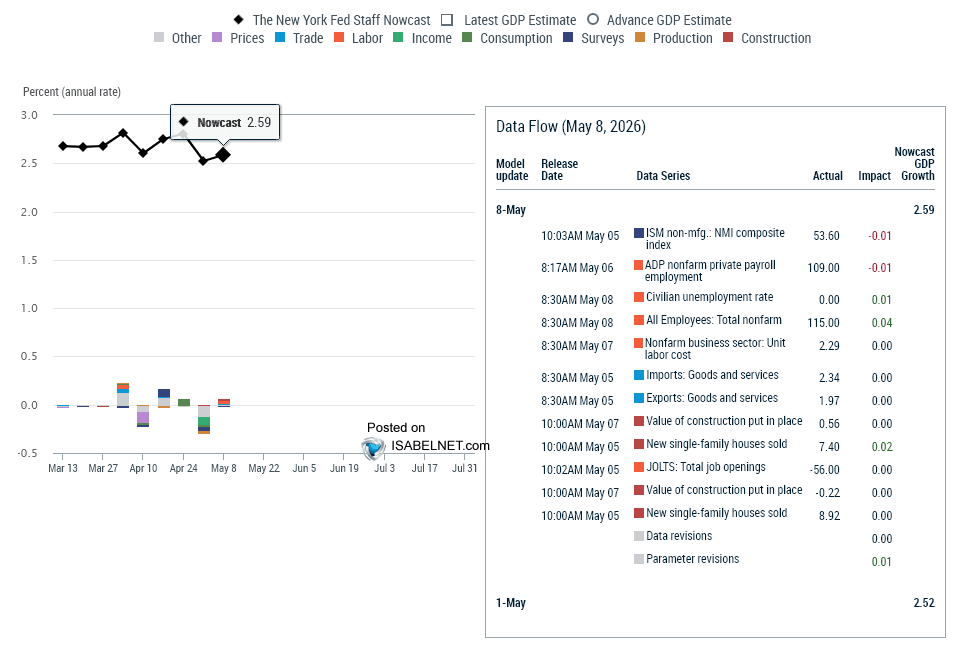966x650 pixels.
Task: Toggle the Prices purple legend swatch
Action: click(x=217, y=38)
